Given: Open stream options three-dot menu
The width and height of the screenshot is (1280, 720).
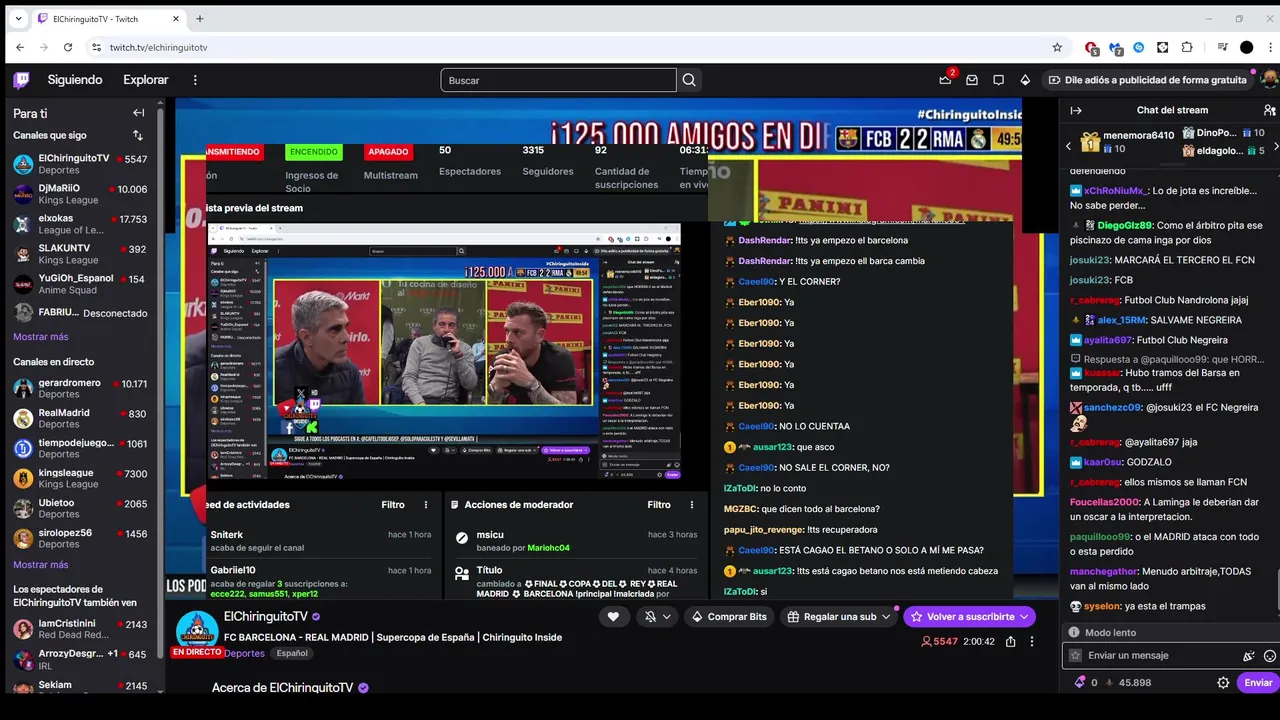Looking at the screenshot, I should pyautogui.click(x=1032, y=641).
